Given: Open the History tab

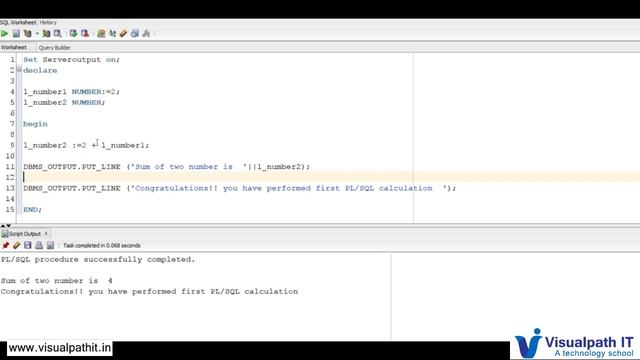Looking at the screenshot, I should (48, 22).
